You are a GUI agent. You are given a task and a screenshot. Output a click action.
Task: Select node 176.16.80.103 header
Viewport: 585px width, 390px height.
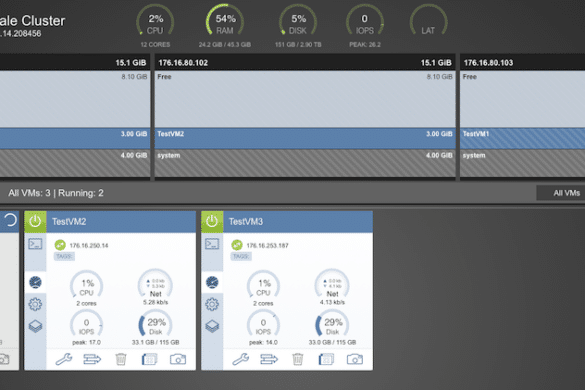click(x=522, y=63)
